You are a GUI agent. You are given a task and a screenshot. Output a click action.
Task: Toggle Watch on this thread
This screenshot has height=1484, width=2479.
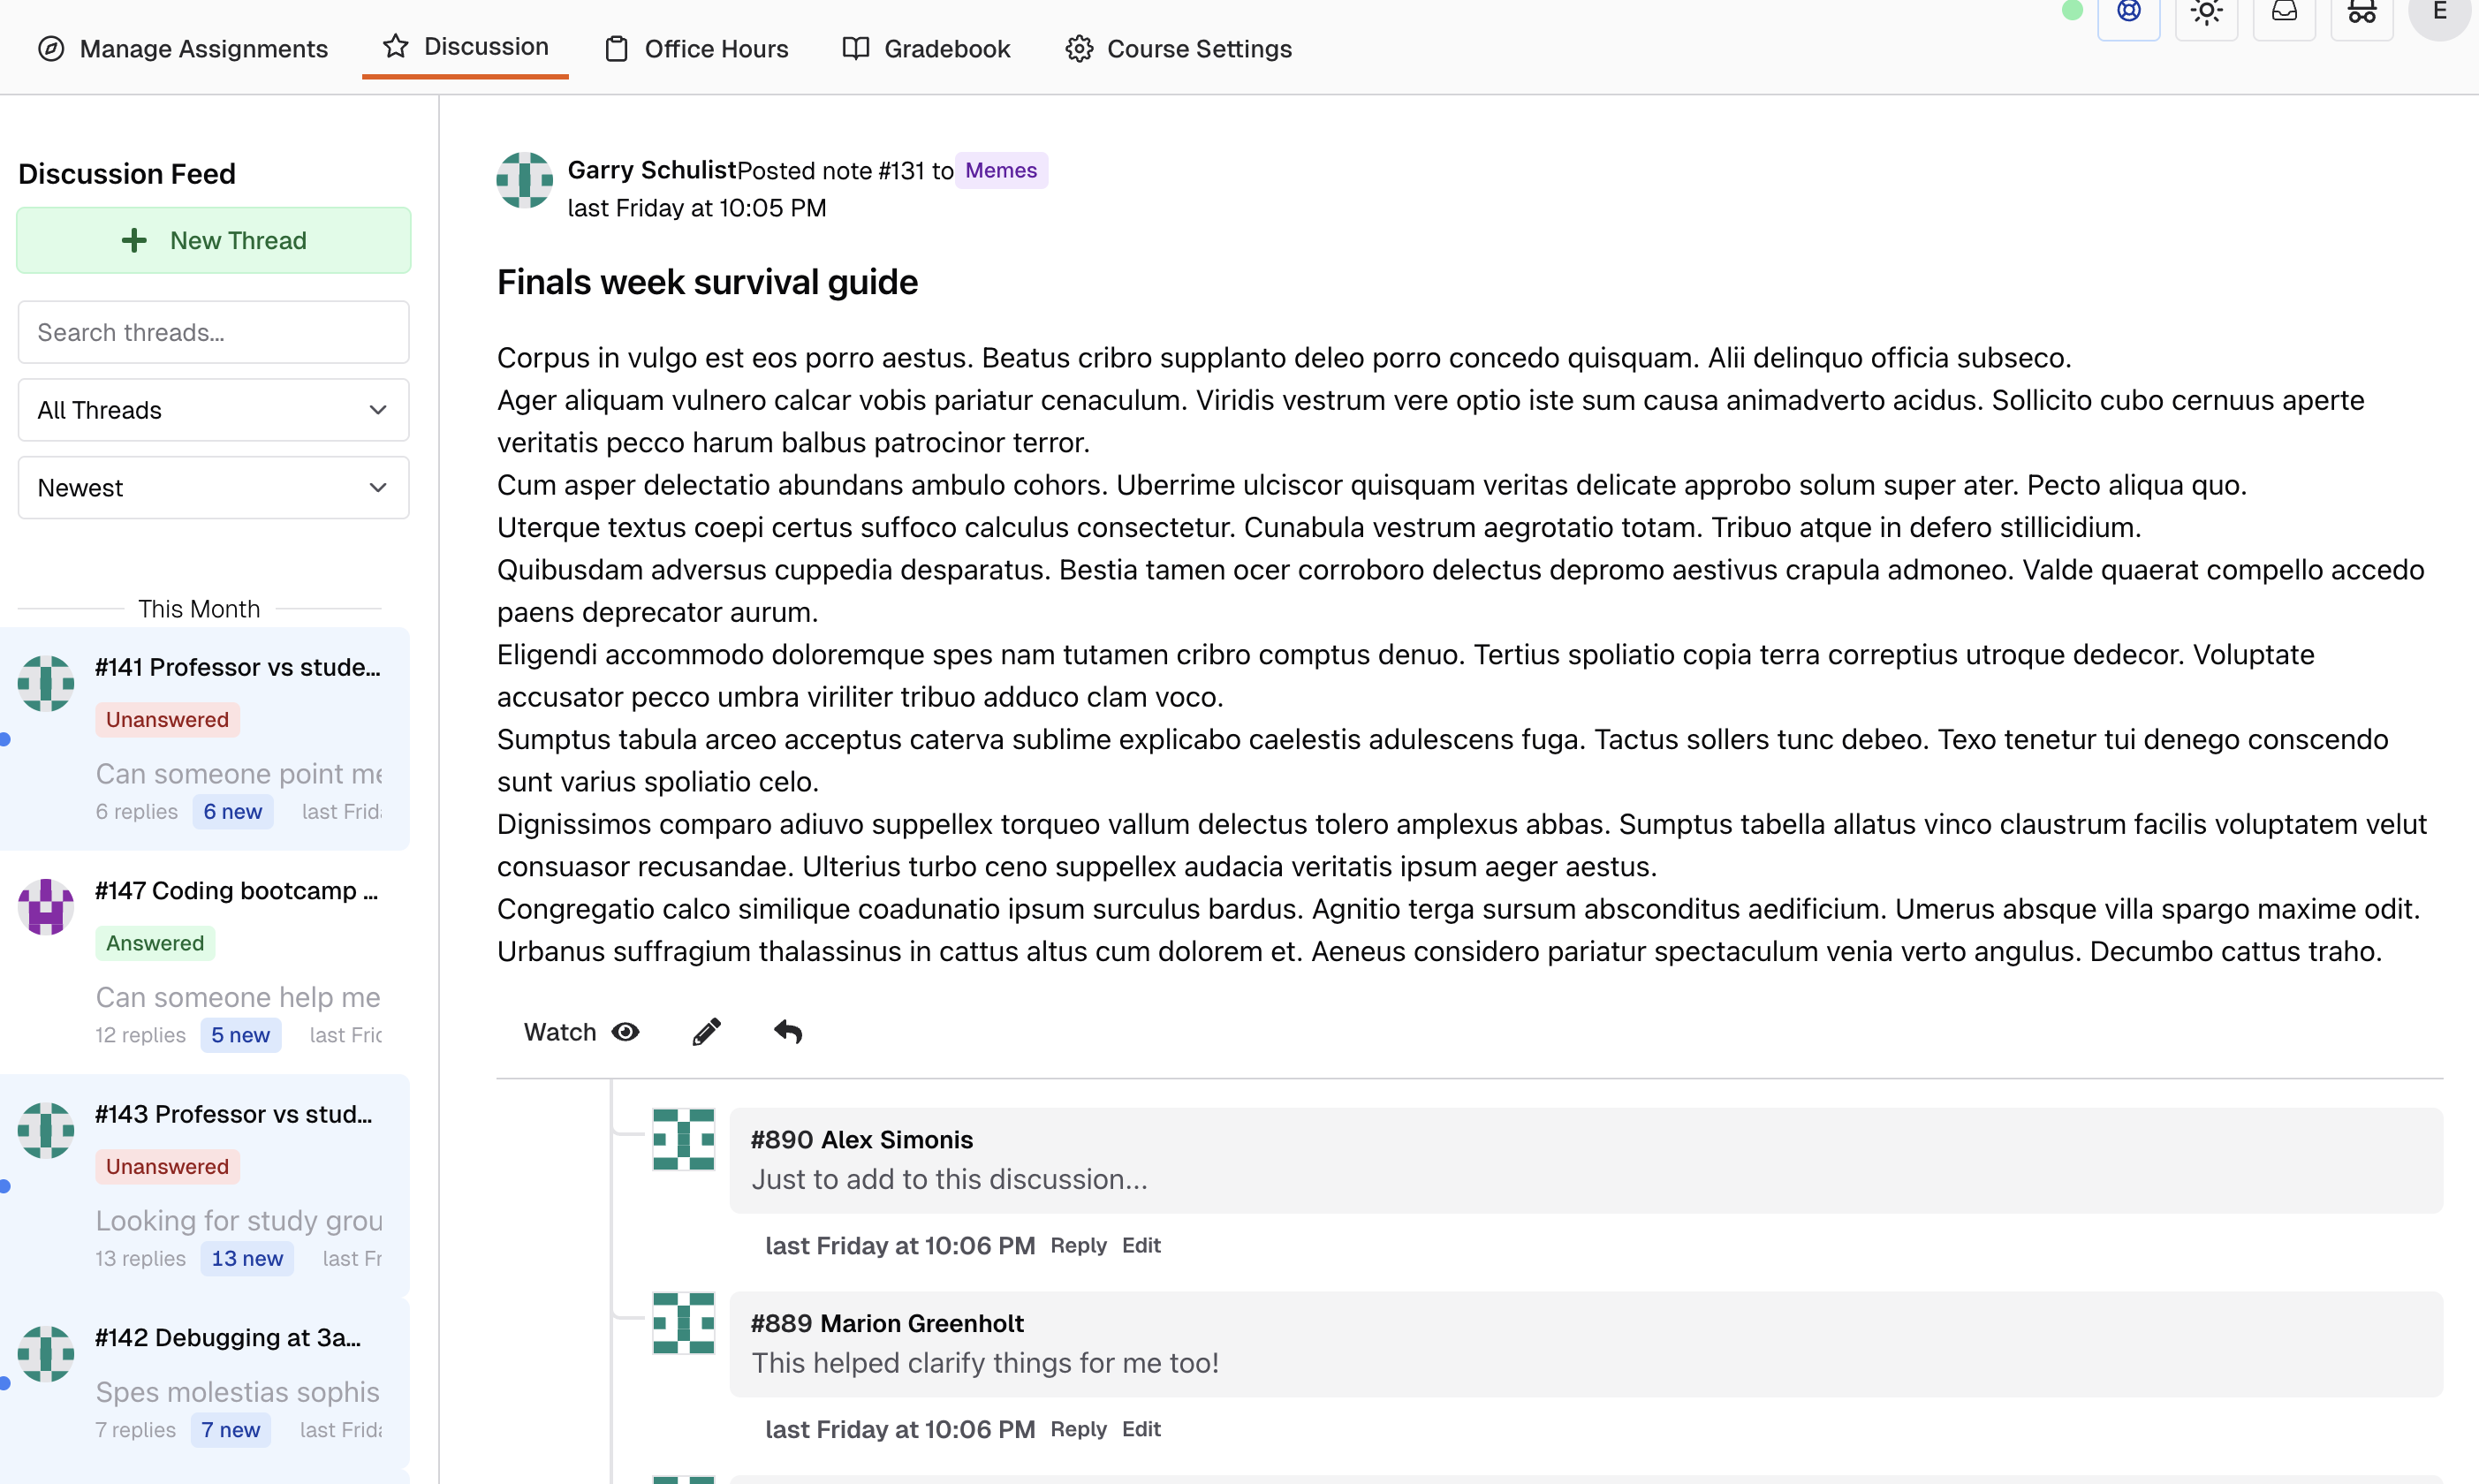click(581, 1032)
